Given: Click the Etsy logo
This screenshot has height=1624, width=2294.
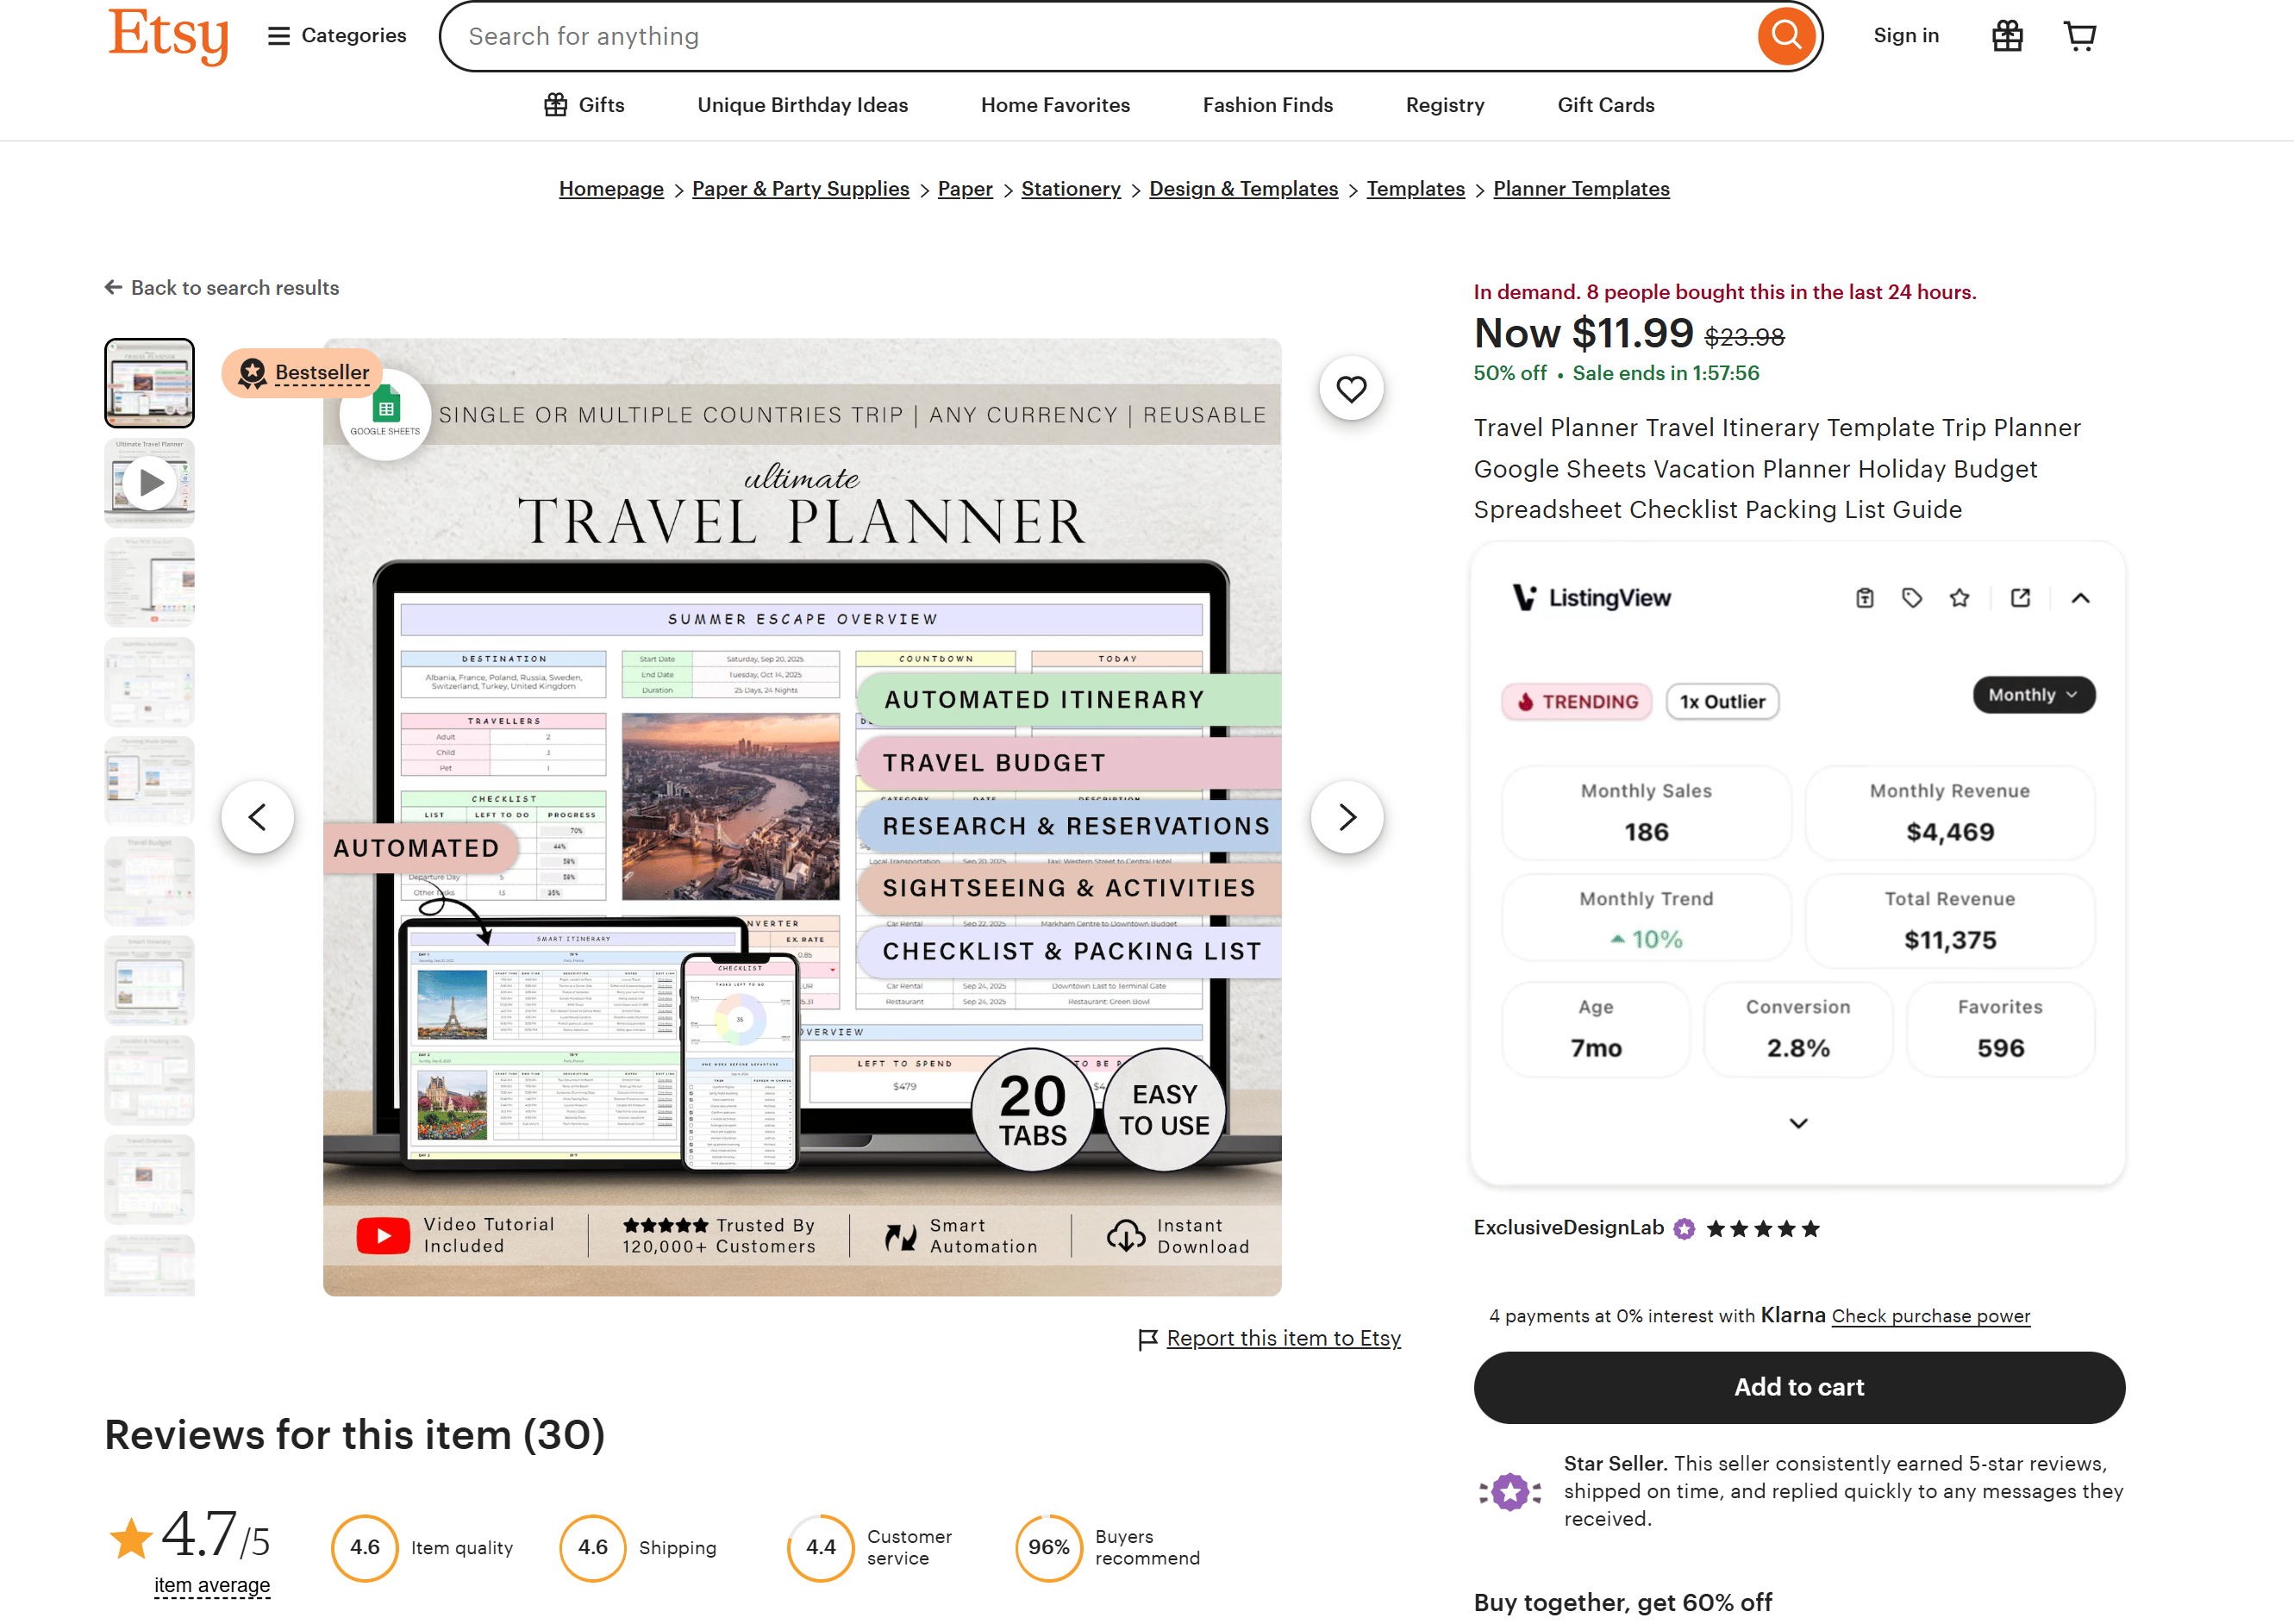Looking at the screenshot, I should (x=168, y=35).
